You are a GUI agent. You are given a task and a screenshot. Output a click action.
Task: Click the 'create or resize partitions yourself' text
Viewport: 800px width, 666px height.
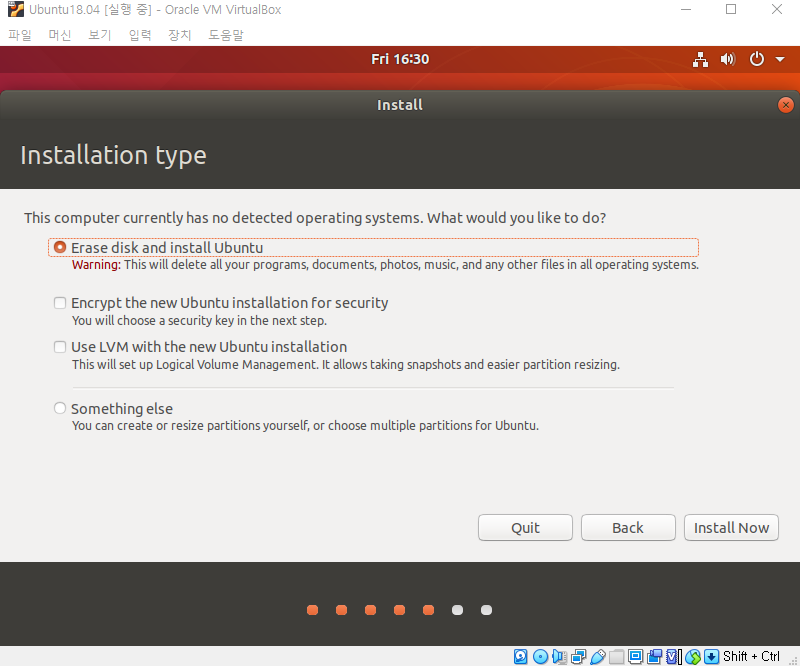pos(305,426)
